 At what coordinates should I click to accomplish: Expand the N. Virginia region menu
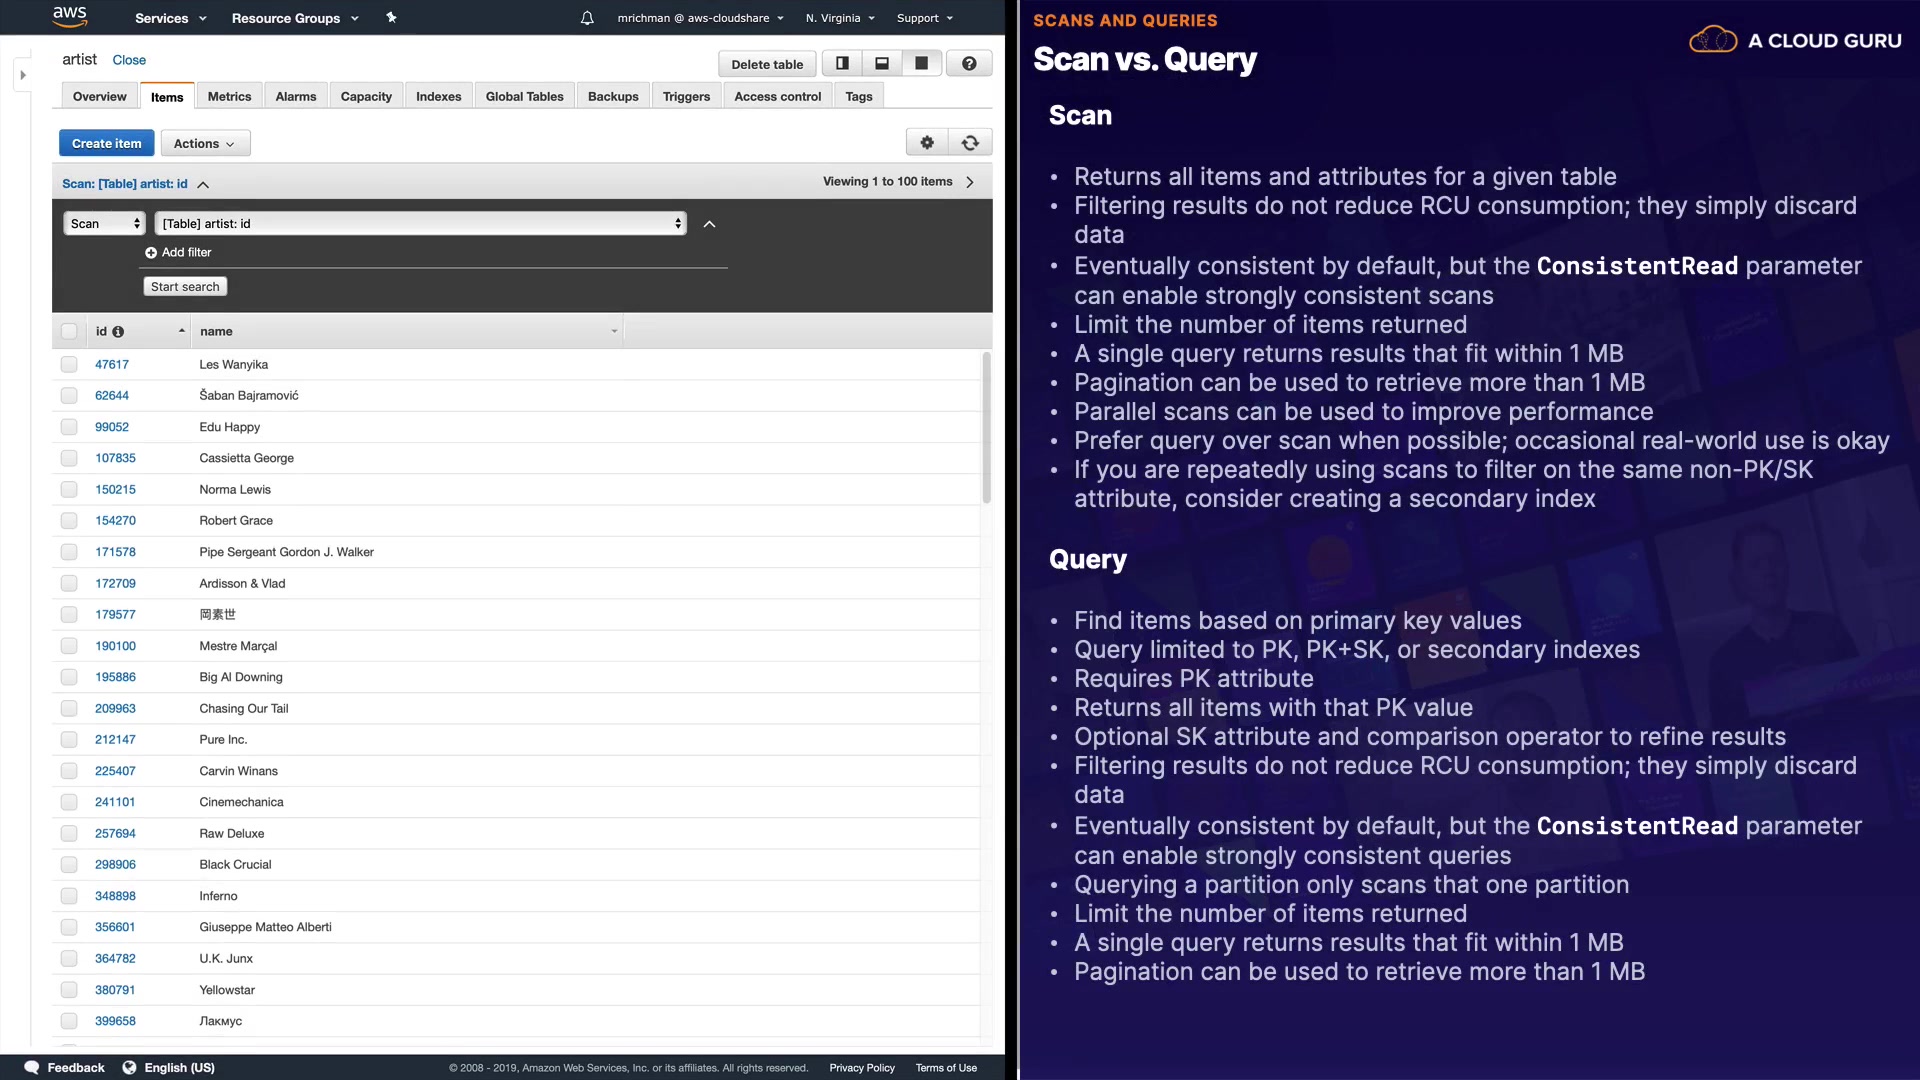[840, 18]
